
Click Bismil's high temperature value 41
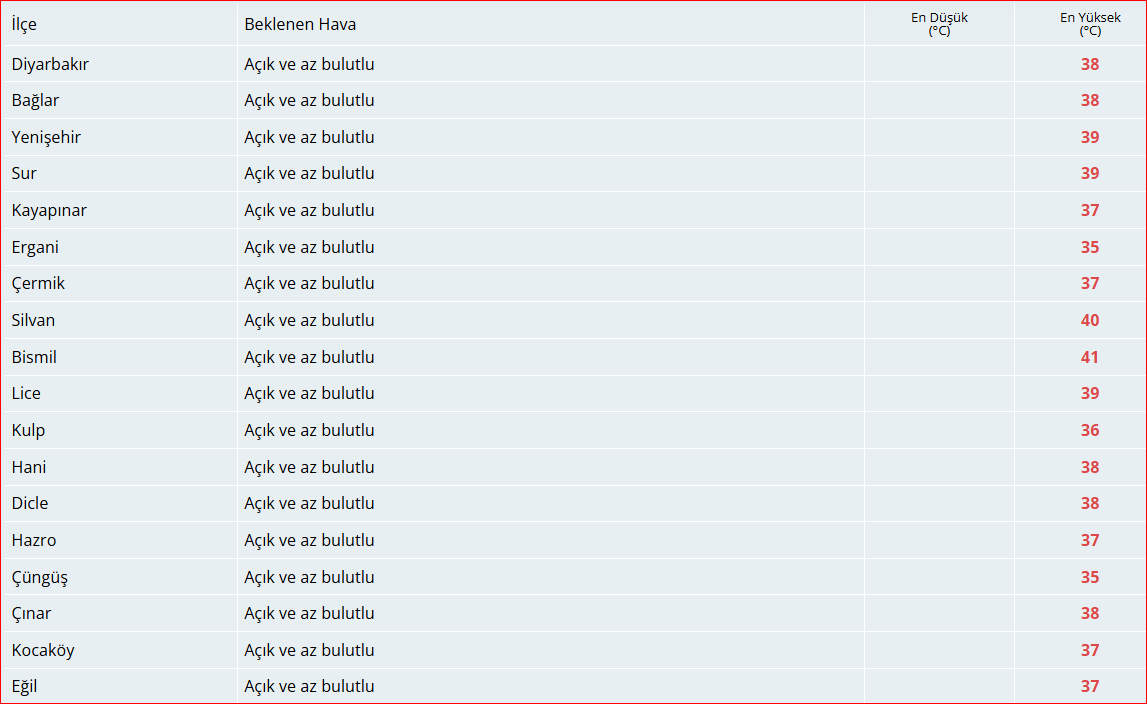tap(1090, 357)
